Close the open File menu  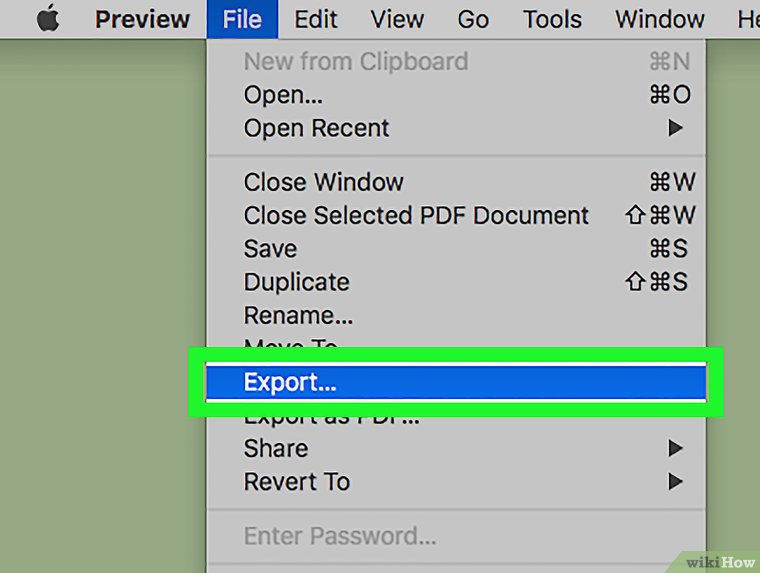[242, 19]
